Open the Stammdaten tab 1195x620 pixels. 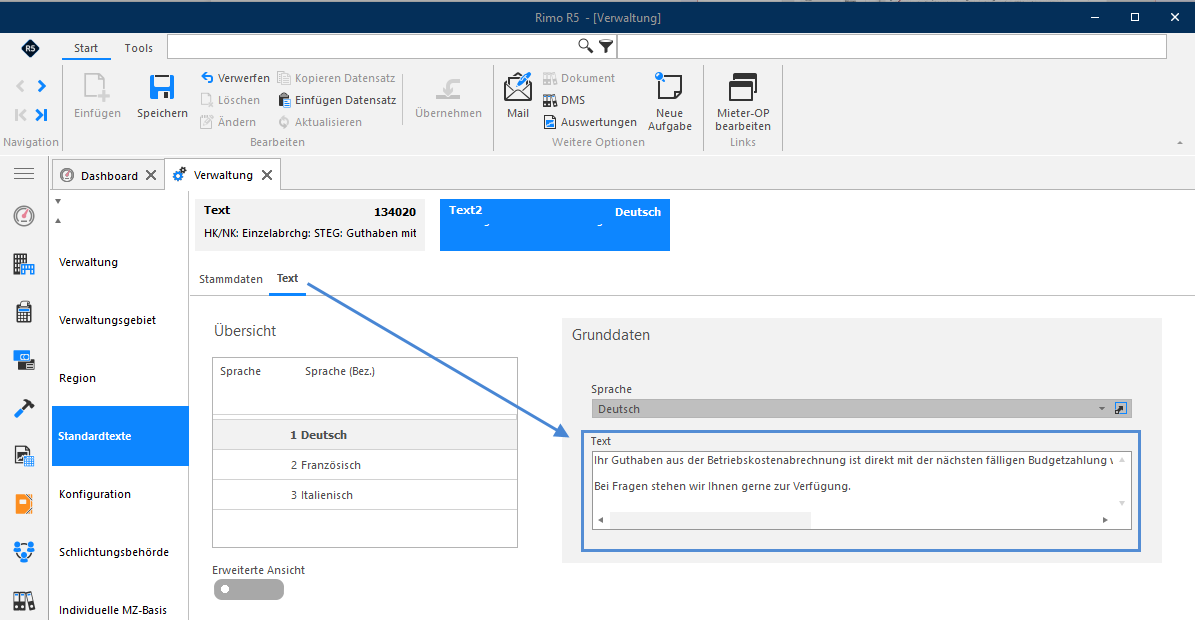coord(231,280)
